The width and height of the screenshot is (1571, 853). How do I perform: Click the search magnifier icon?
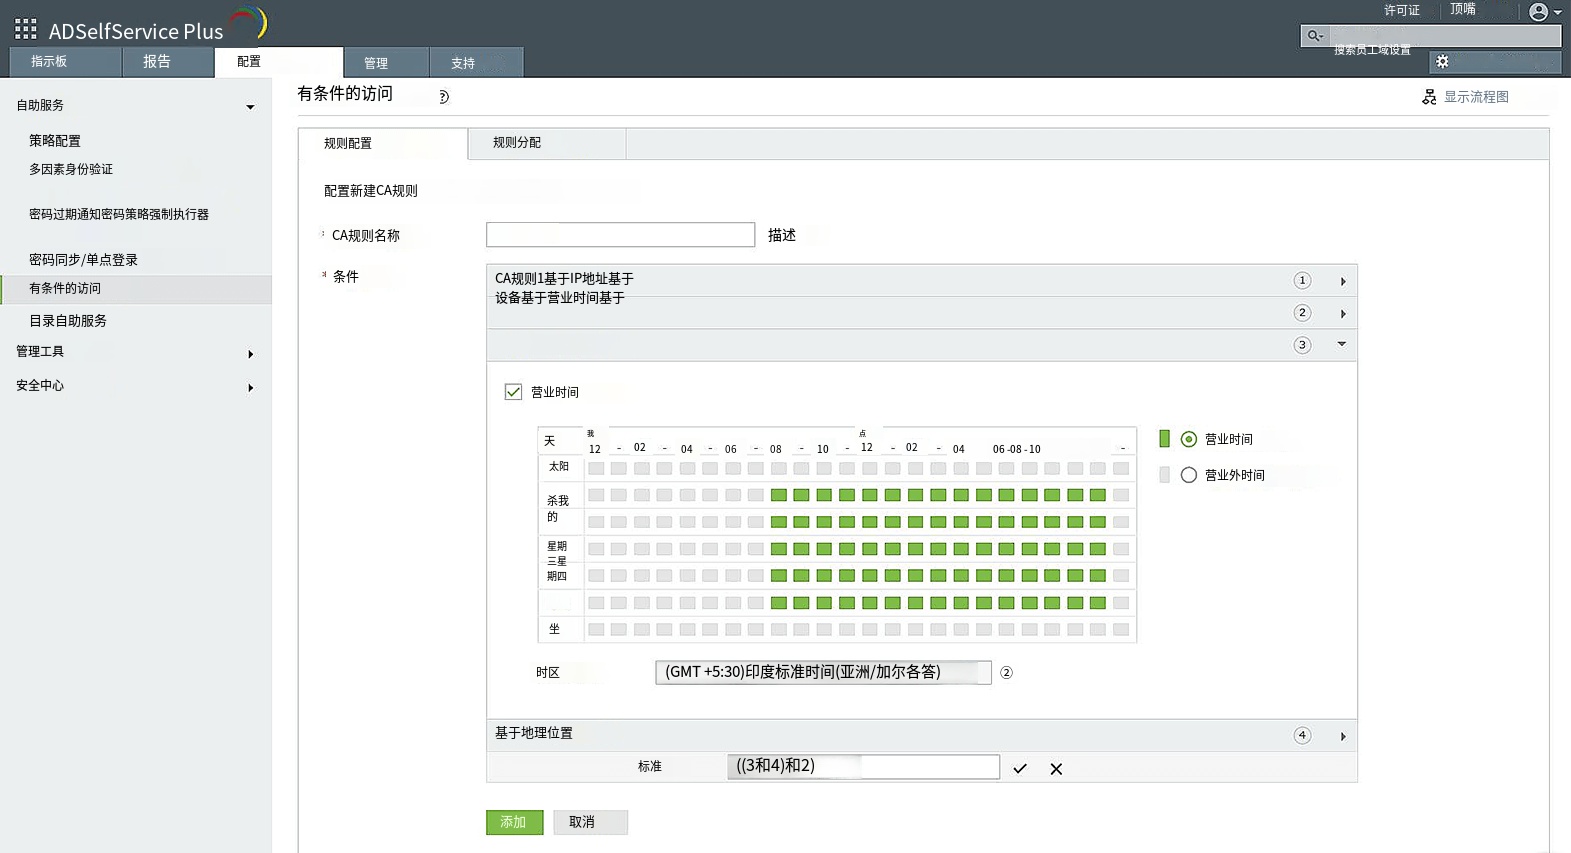1314,36
